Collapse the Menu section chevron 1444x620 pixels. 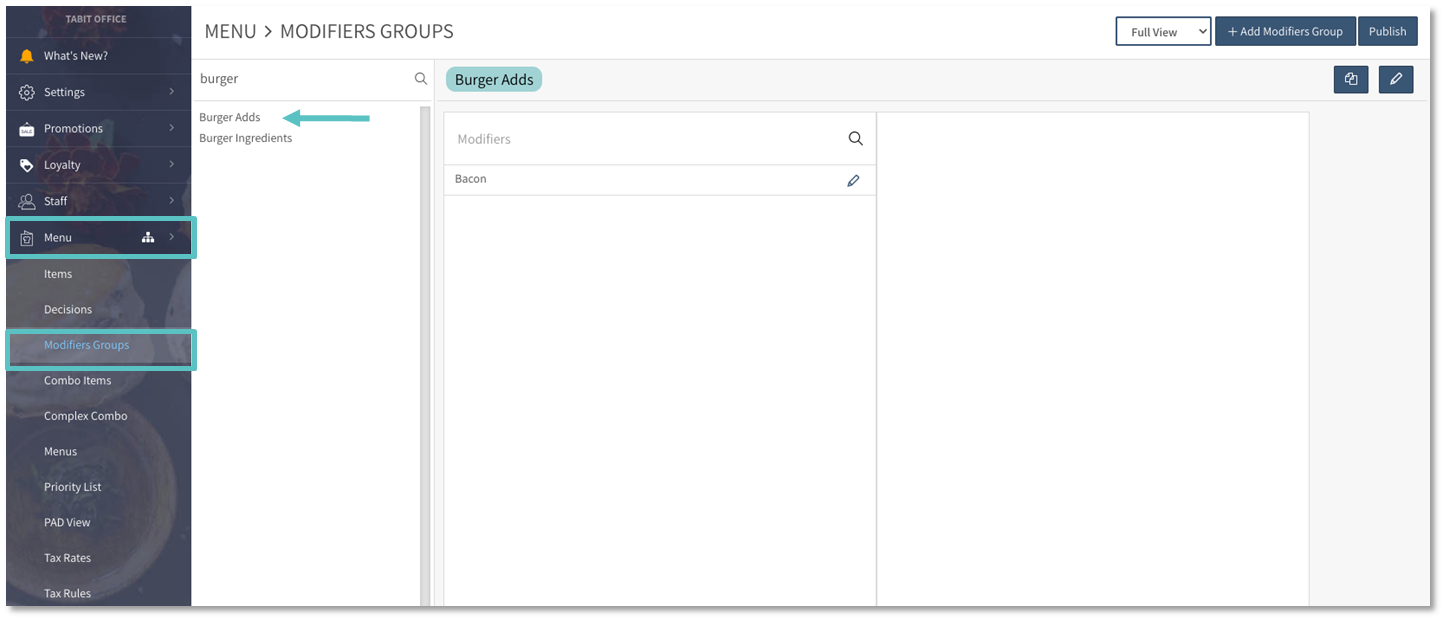click(172, 237)
